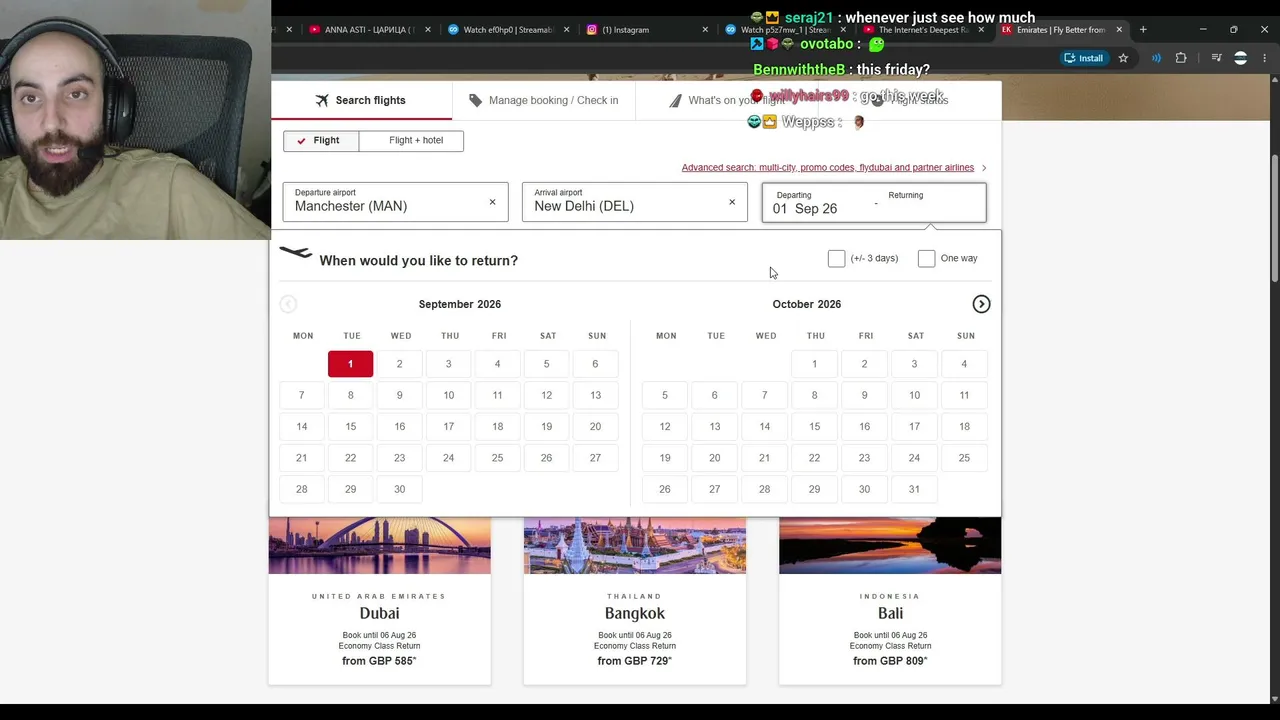This screenshot has height=720, width=1280.
Task: Open the browser extensions puzzle icon
Action: click(x=1181, y=58)
